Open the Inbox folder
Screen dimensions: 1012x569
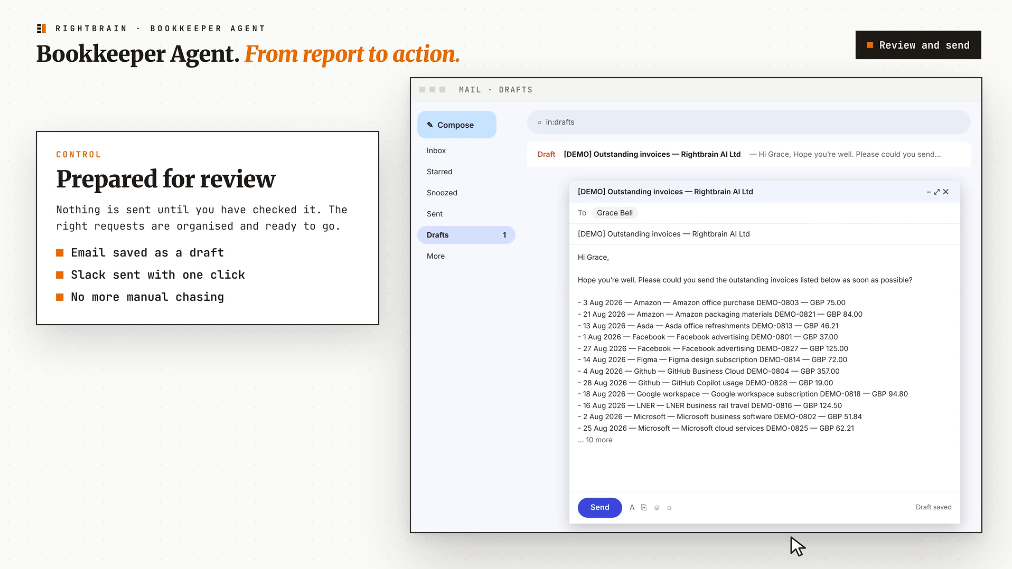point(436,150)
